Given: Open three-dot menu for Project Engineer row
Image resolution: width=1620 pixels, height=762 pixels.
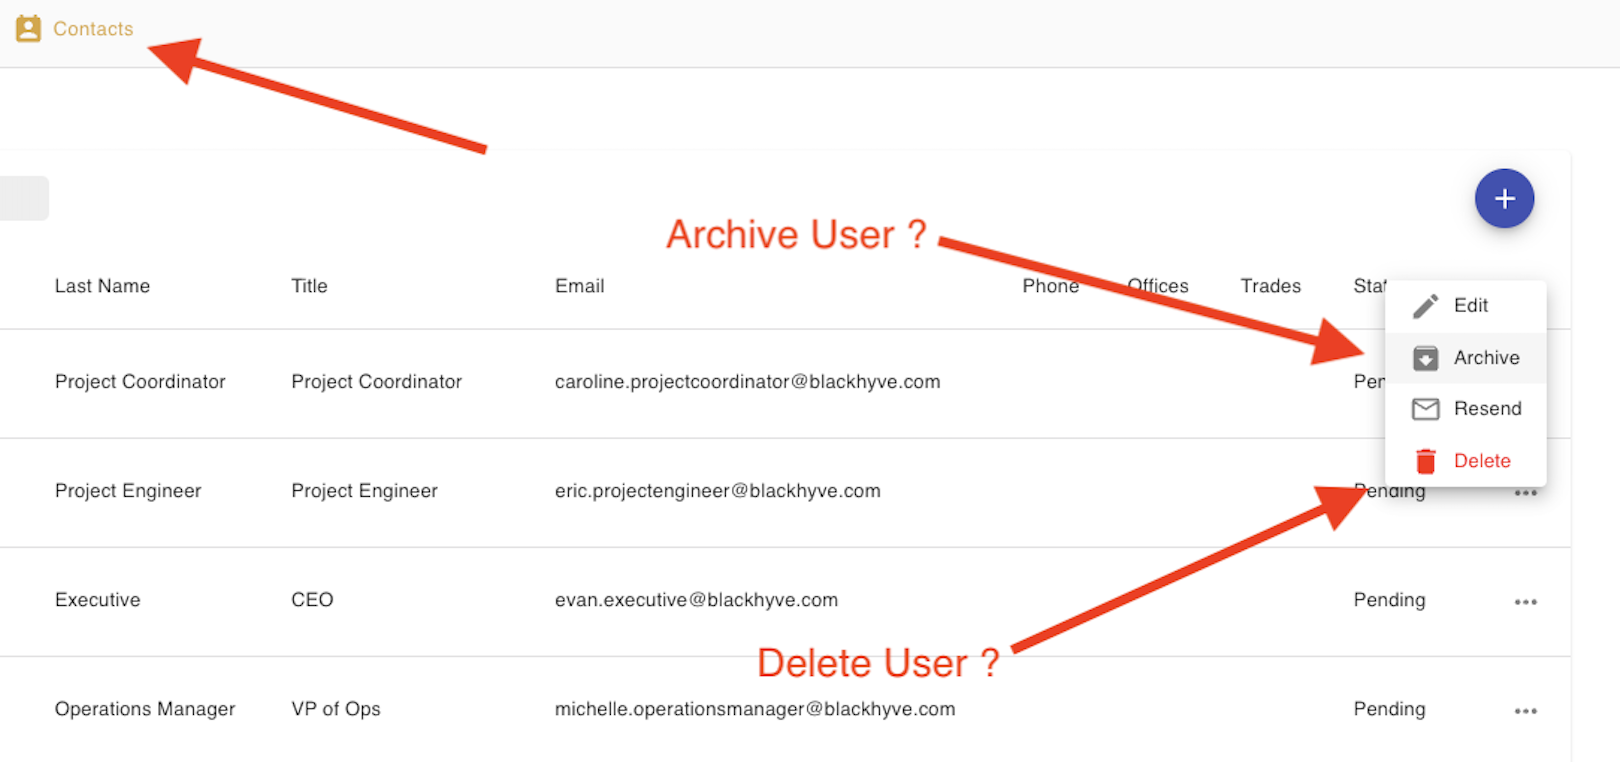Looking at the screenshot, I should coord(1525,492).
